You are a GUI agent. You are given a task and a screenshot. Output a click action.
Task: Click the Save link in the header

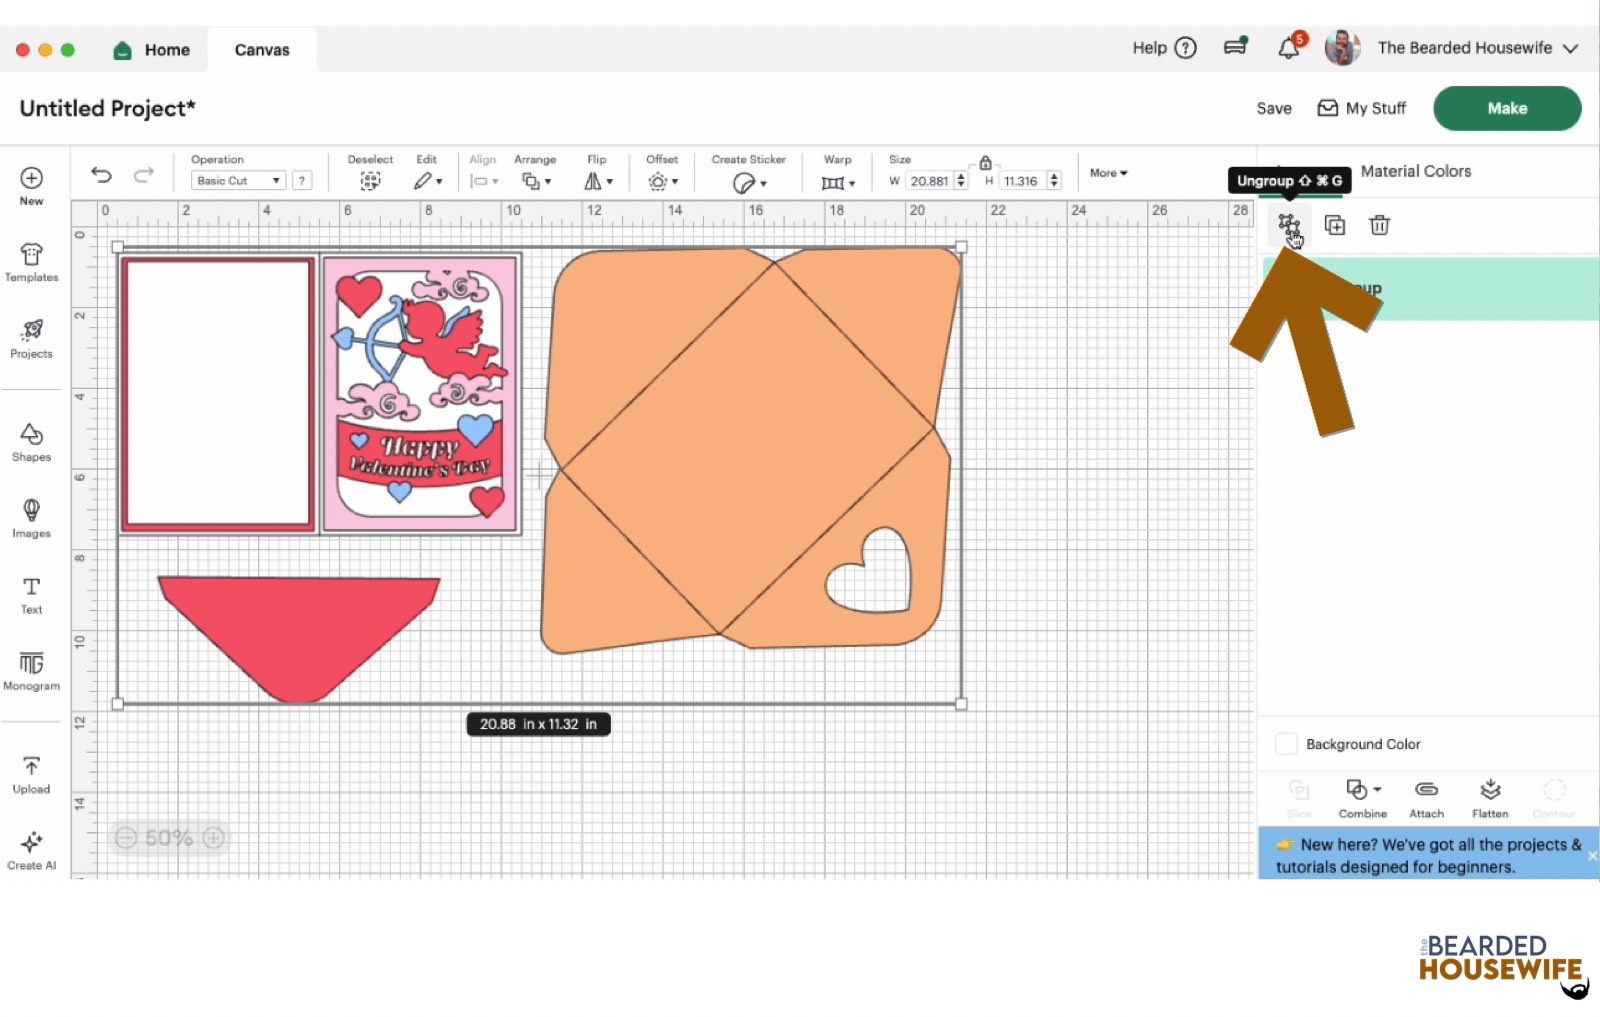pyautogui.click(x=1273, y=108)
